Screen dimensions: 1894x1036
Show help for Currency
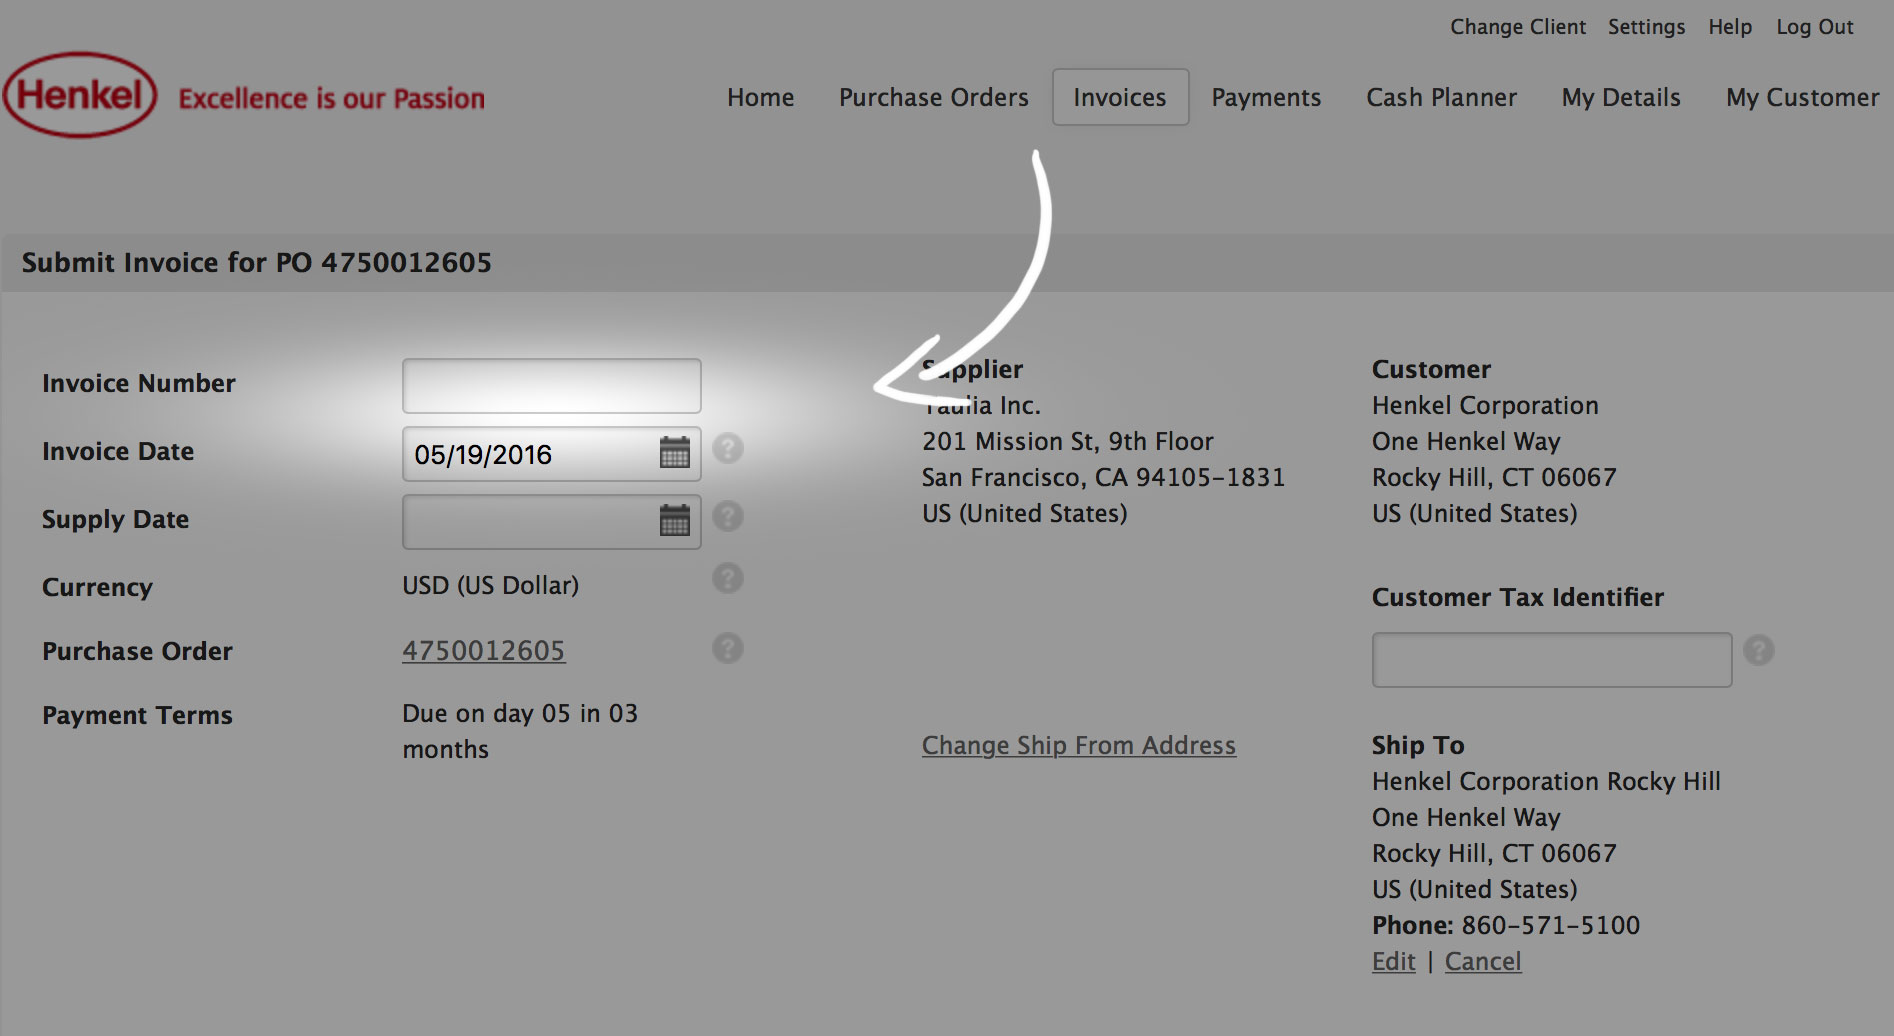pos(728,578)
